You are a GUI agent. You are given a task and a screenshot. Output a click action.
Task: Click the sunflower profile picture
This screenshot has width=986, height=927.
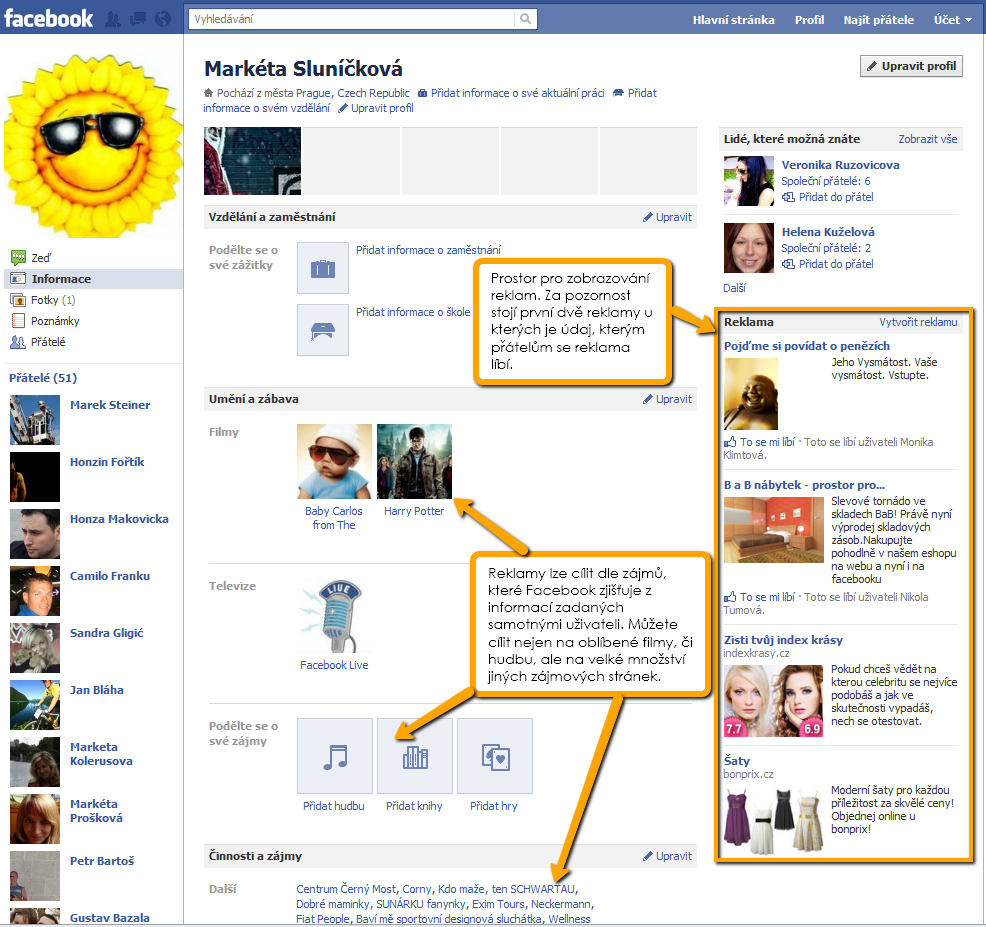pos(93,145)
